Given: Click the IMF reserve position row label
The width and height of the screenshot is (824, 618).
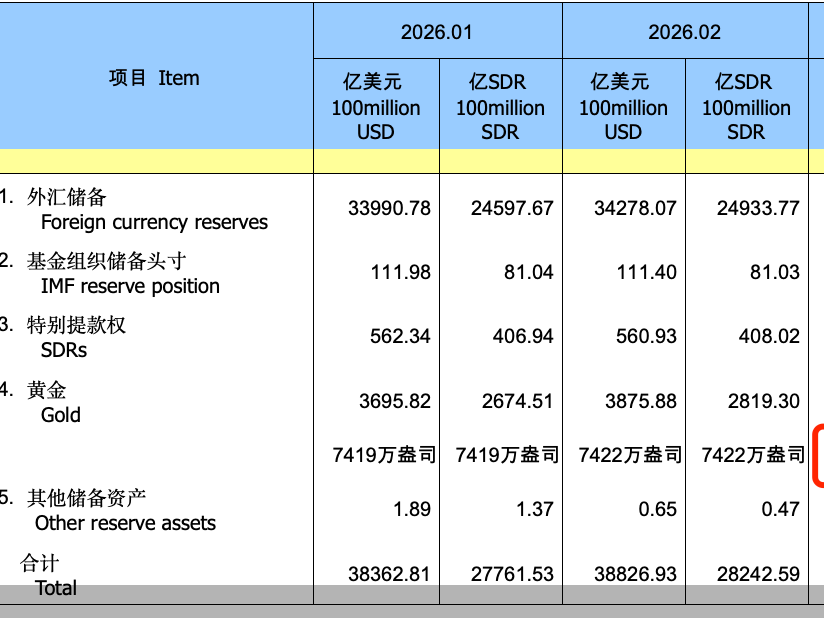Looking at the screenshot, I should pyautogui.click(x=130, y=286).
